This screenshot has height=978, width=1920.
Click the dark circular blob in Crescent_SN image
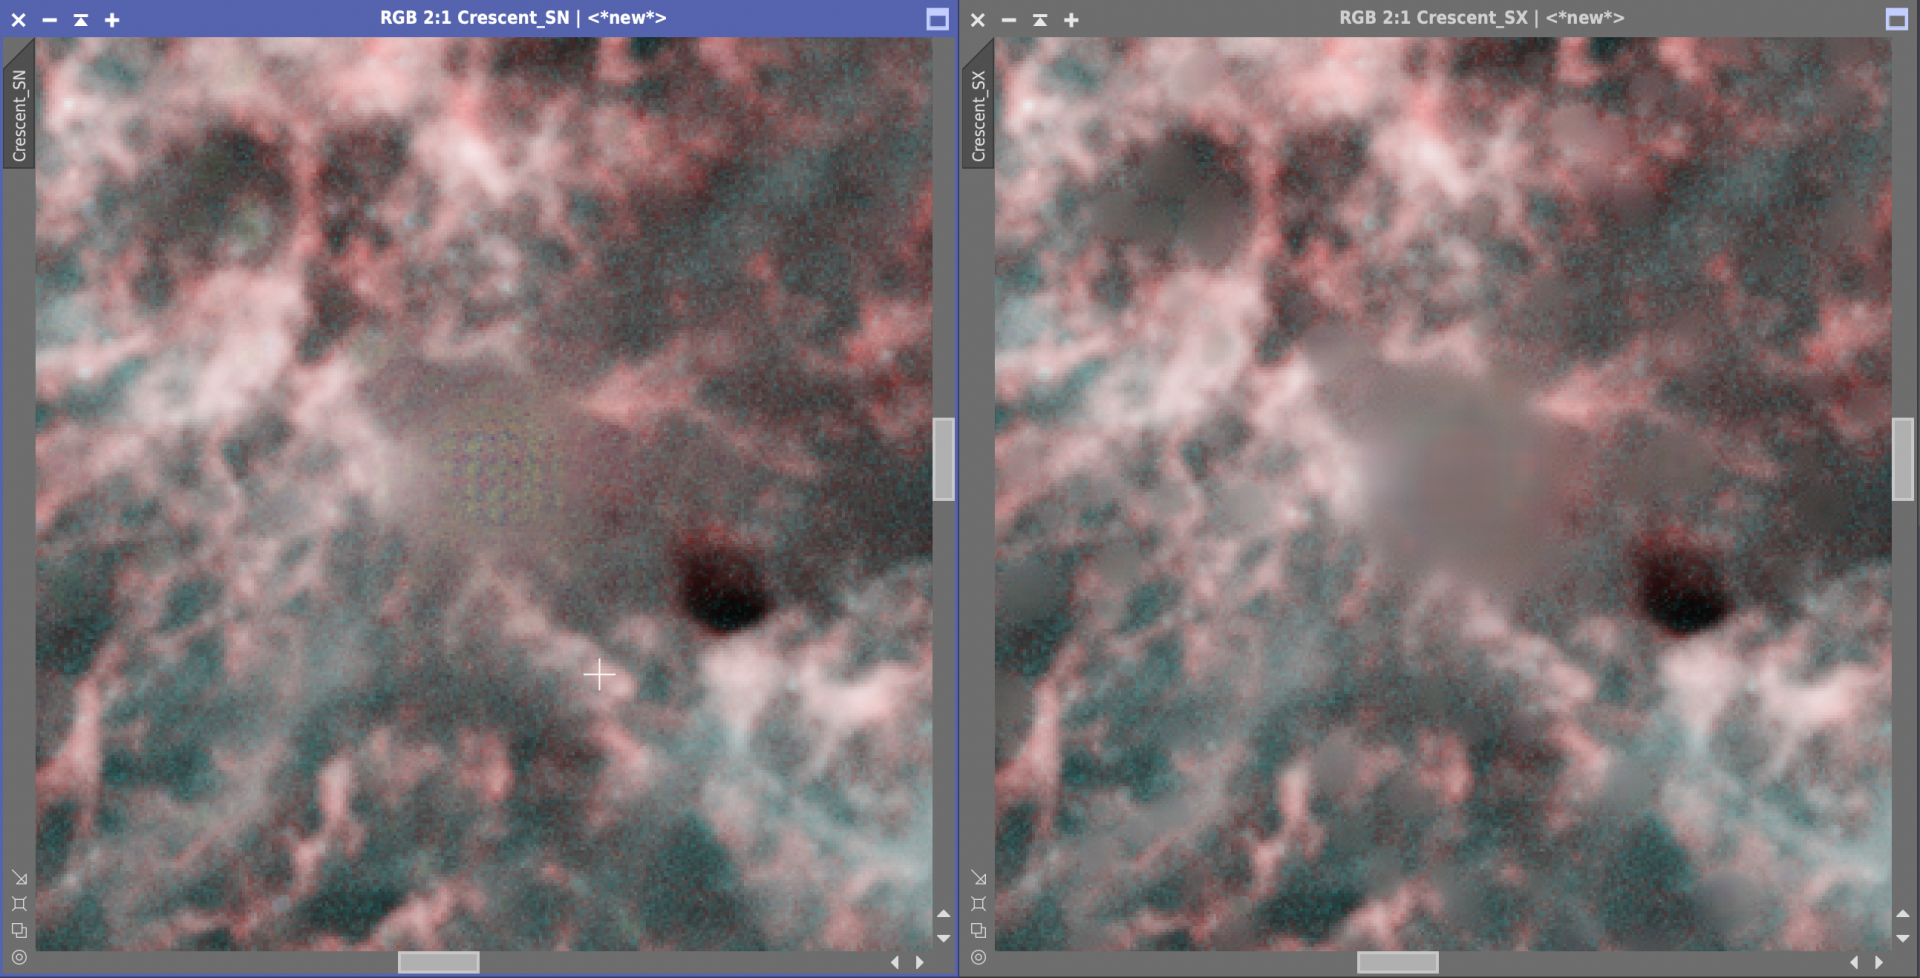[x=723, y=585]
